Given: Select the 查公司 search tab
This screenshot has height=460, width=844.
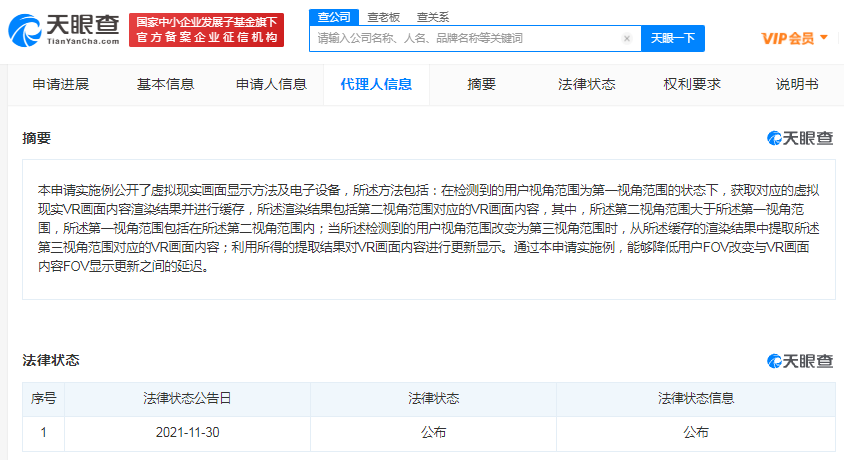Looking at the screenshot, I should [x=334, y=17].
